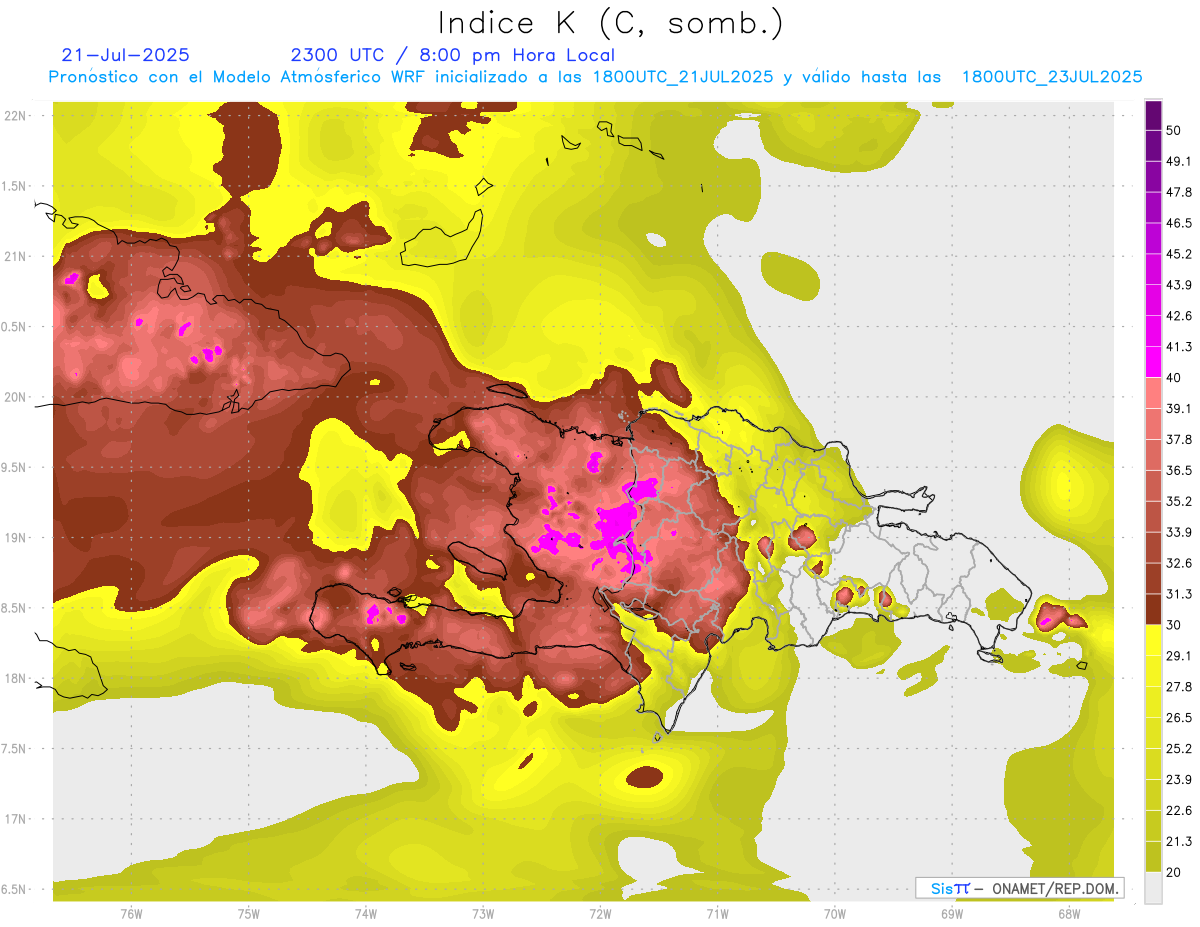Click the "31.3" color scale value
The height and width of the screenshot is (927, 1200).
click(x=1179, y=594)
